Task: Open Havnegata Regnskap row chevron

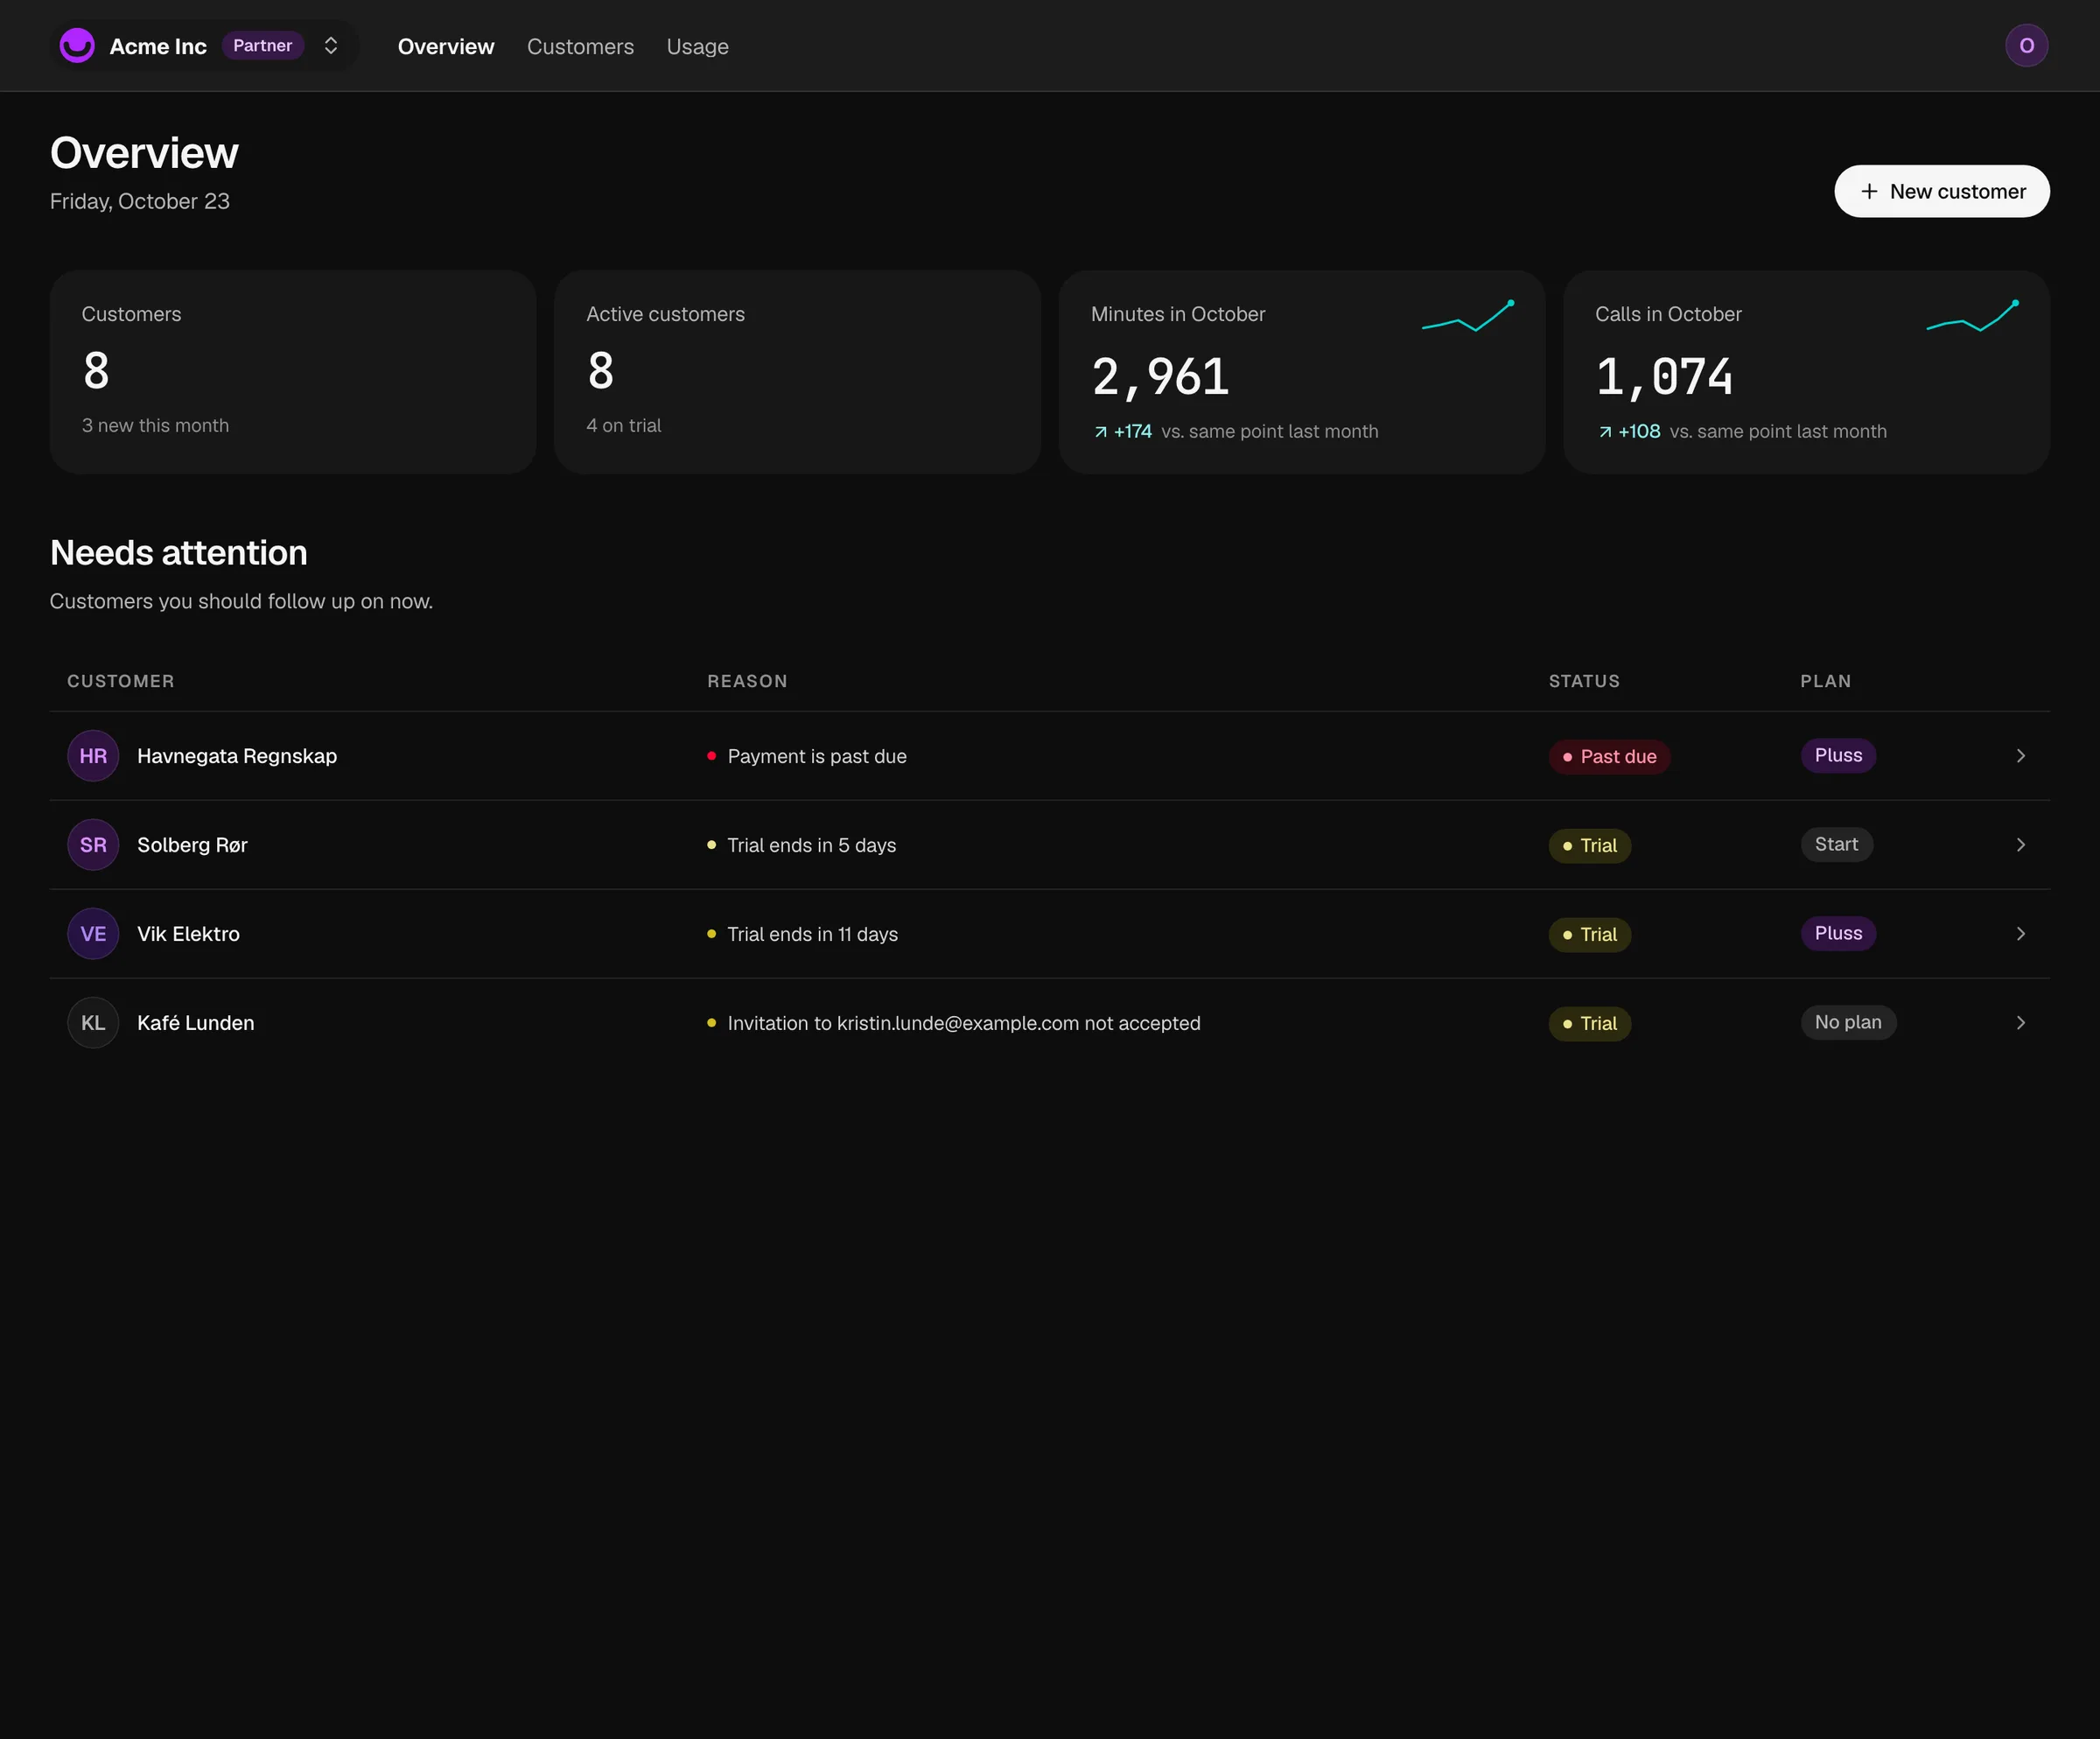Action: 2020,756
